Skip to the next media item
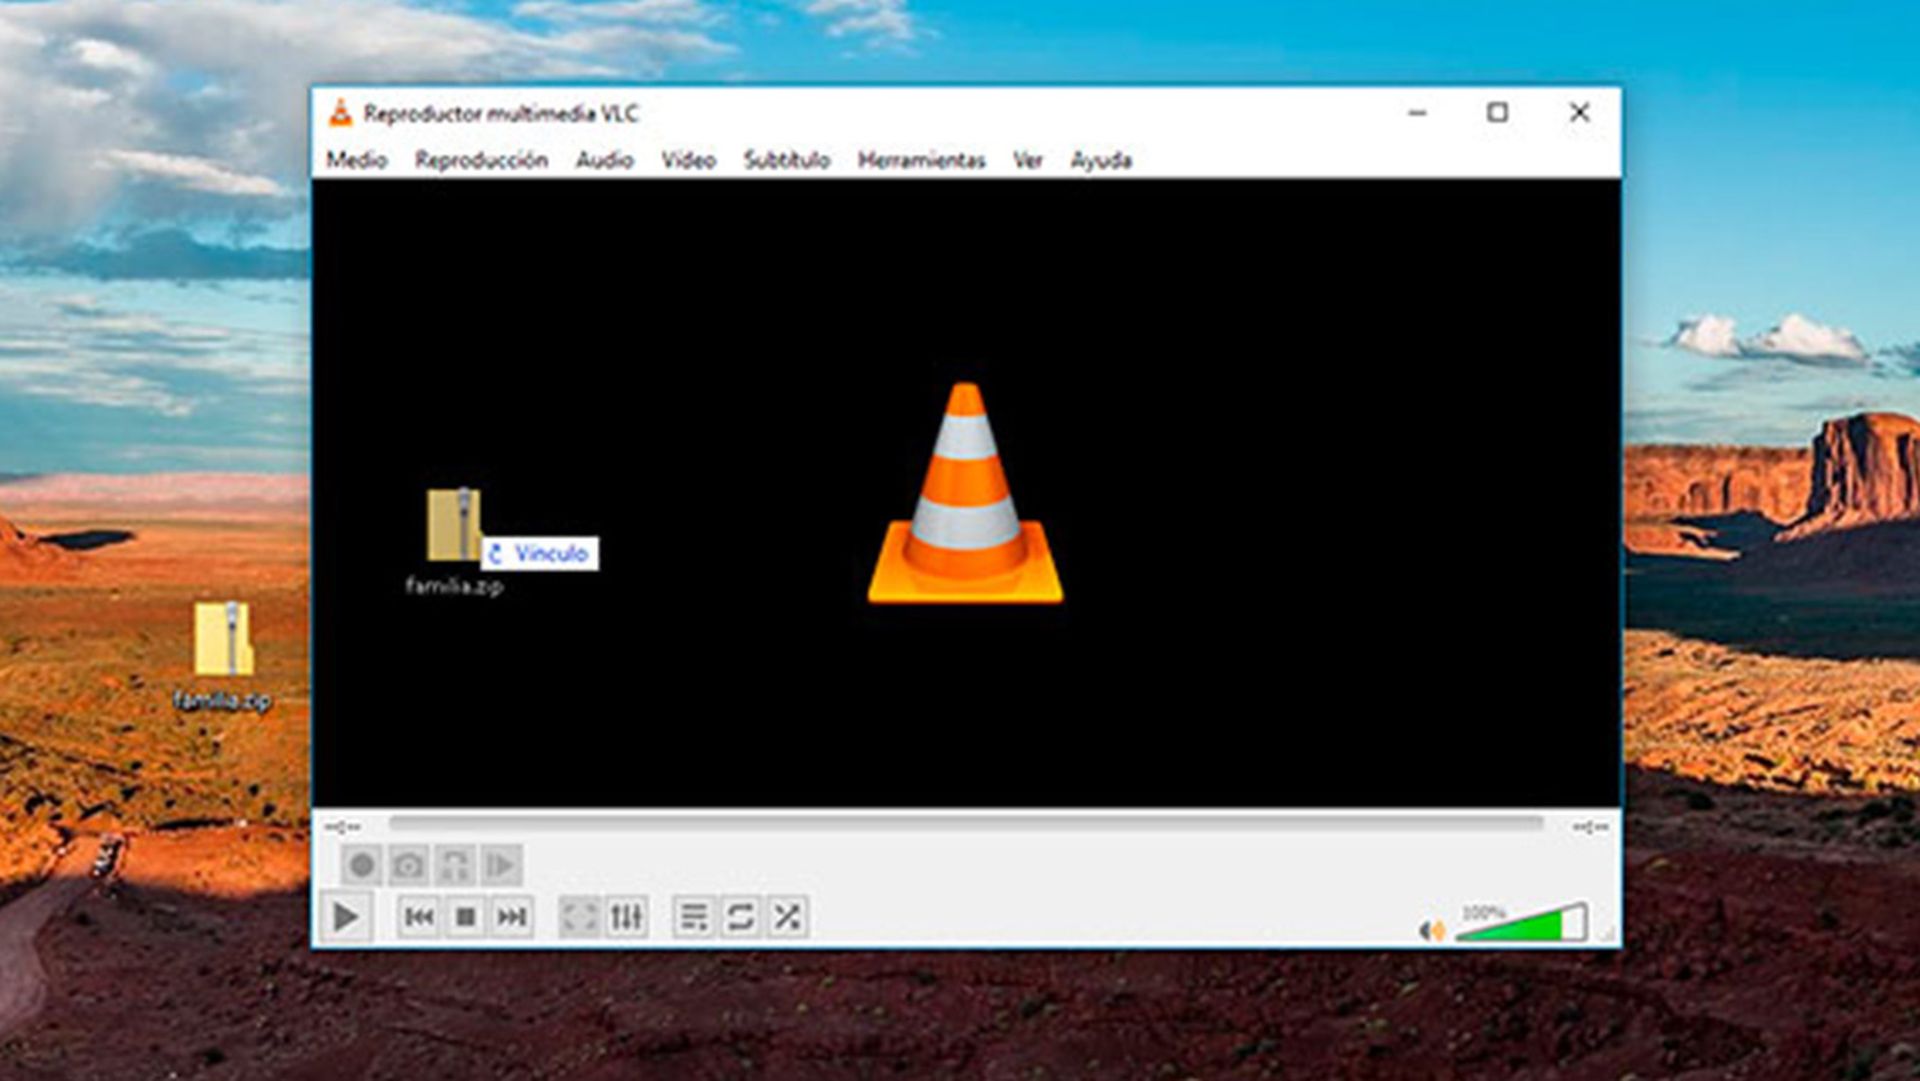The height and width of the screenshot is (1081, 1920). [511, 915]
